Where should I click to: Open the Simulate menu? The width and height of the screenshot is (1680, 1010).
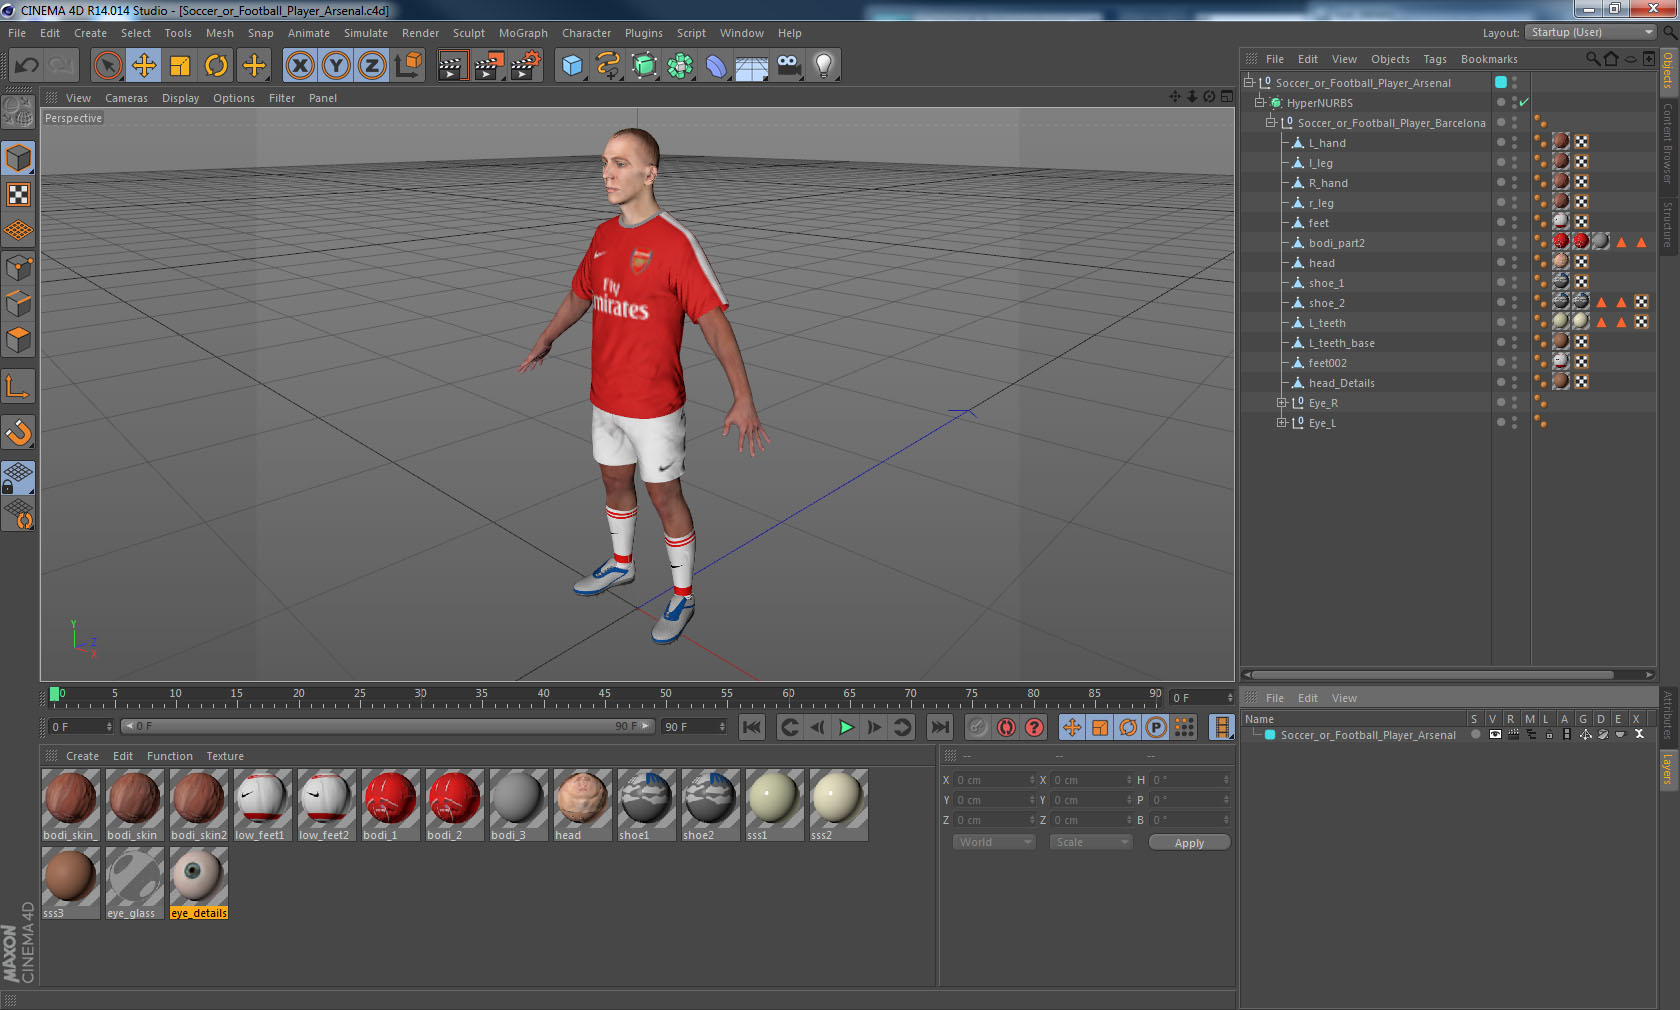pyautogui.click(x=366, y=33)
